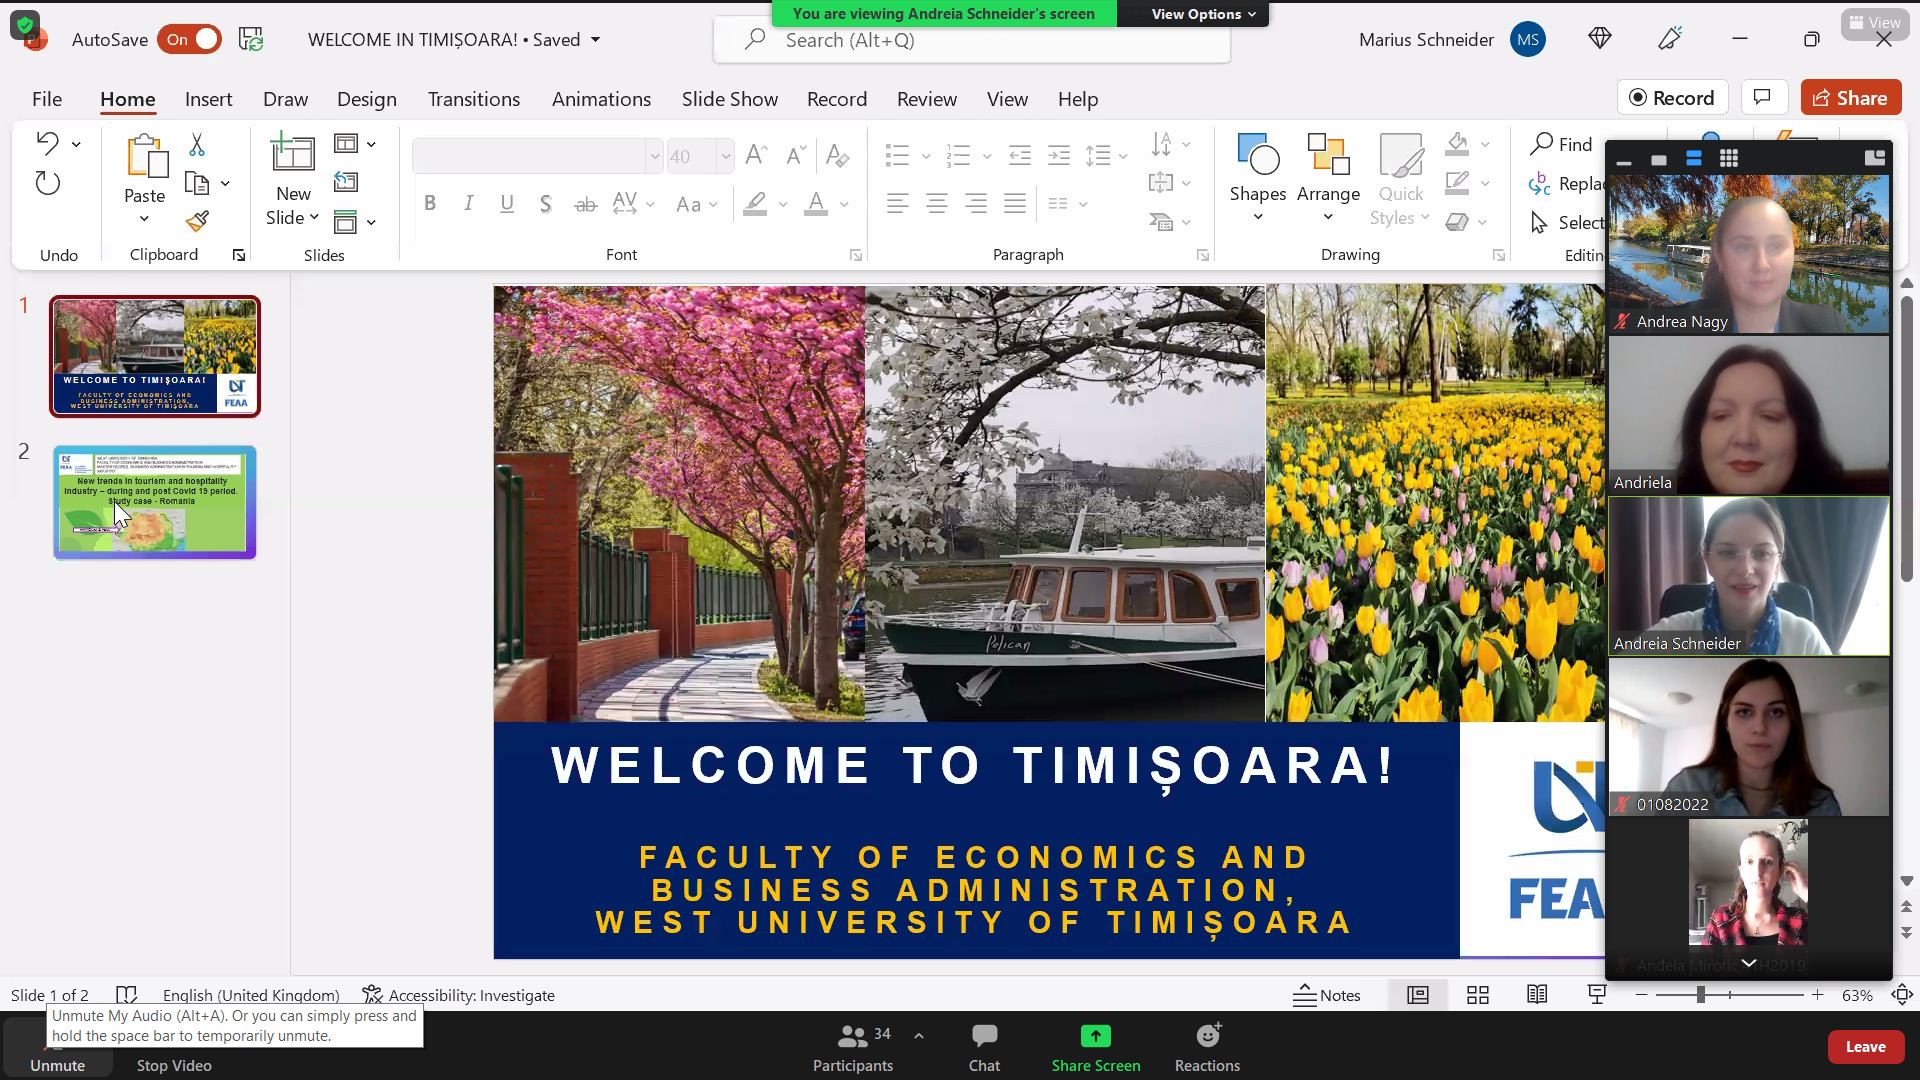
Task: Click the Cut scissors icon
Action: [x=197, y=145]
